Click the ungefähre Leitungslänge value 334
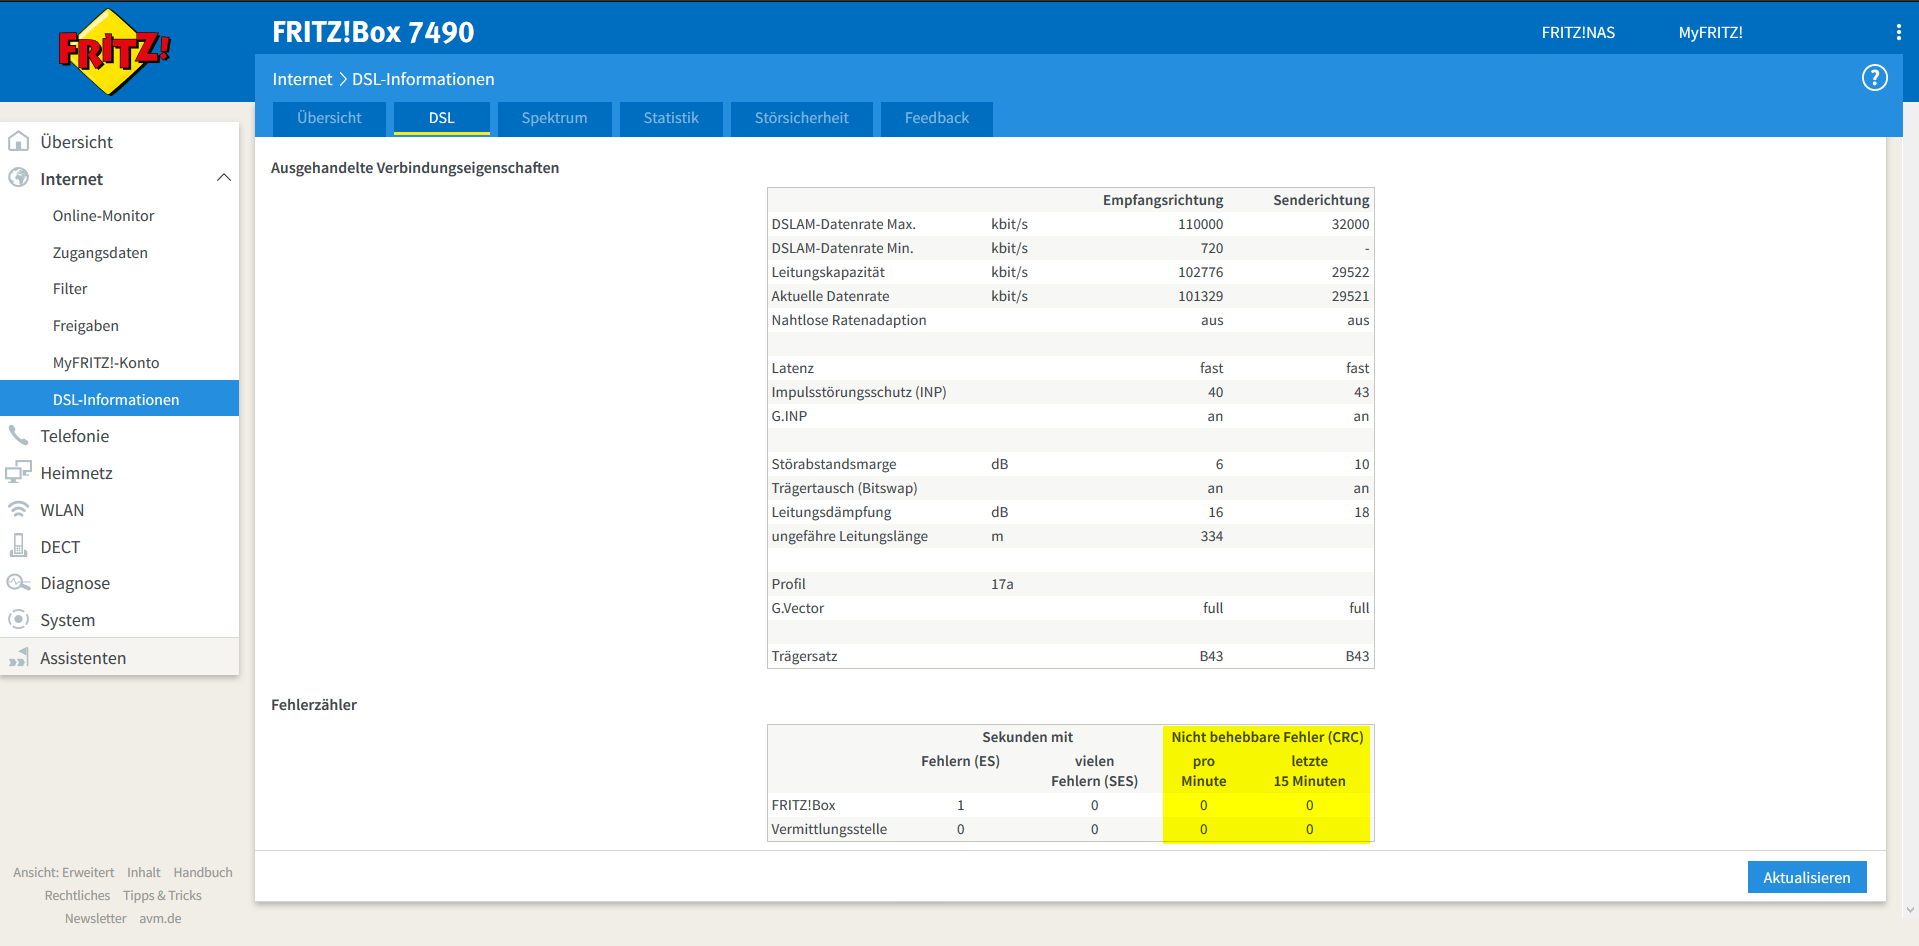The image size is (1919, 946). pyautogui.click(x=1212, y=536)
